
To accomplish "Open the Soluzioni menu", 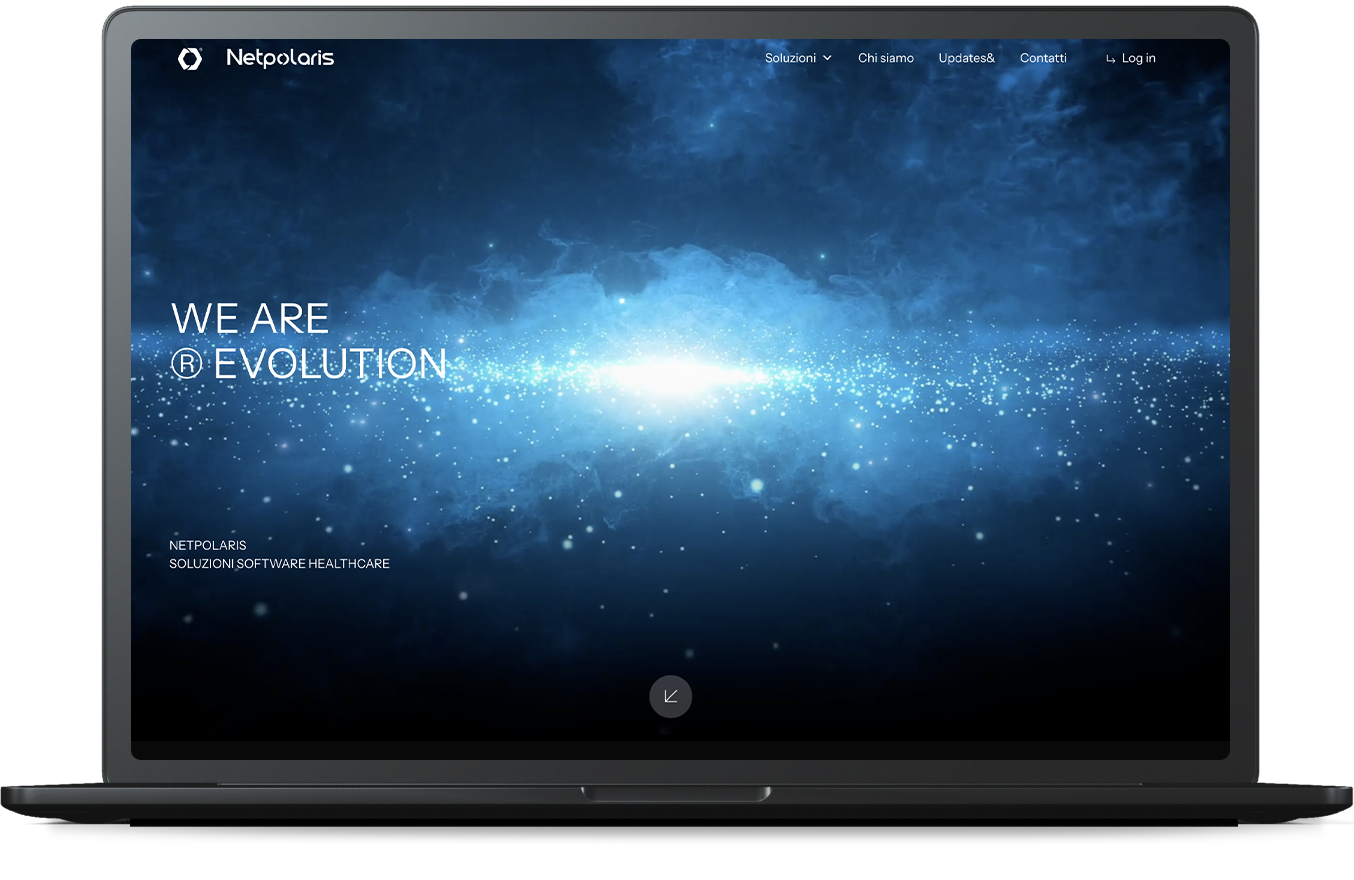I will 790,58.
